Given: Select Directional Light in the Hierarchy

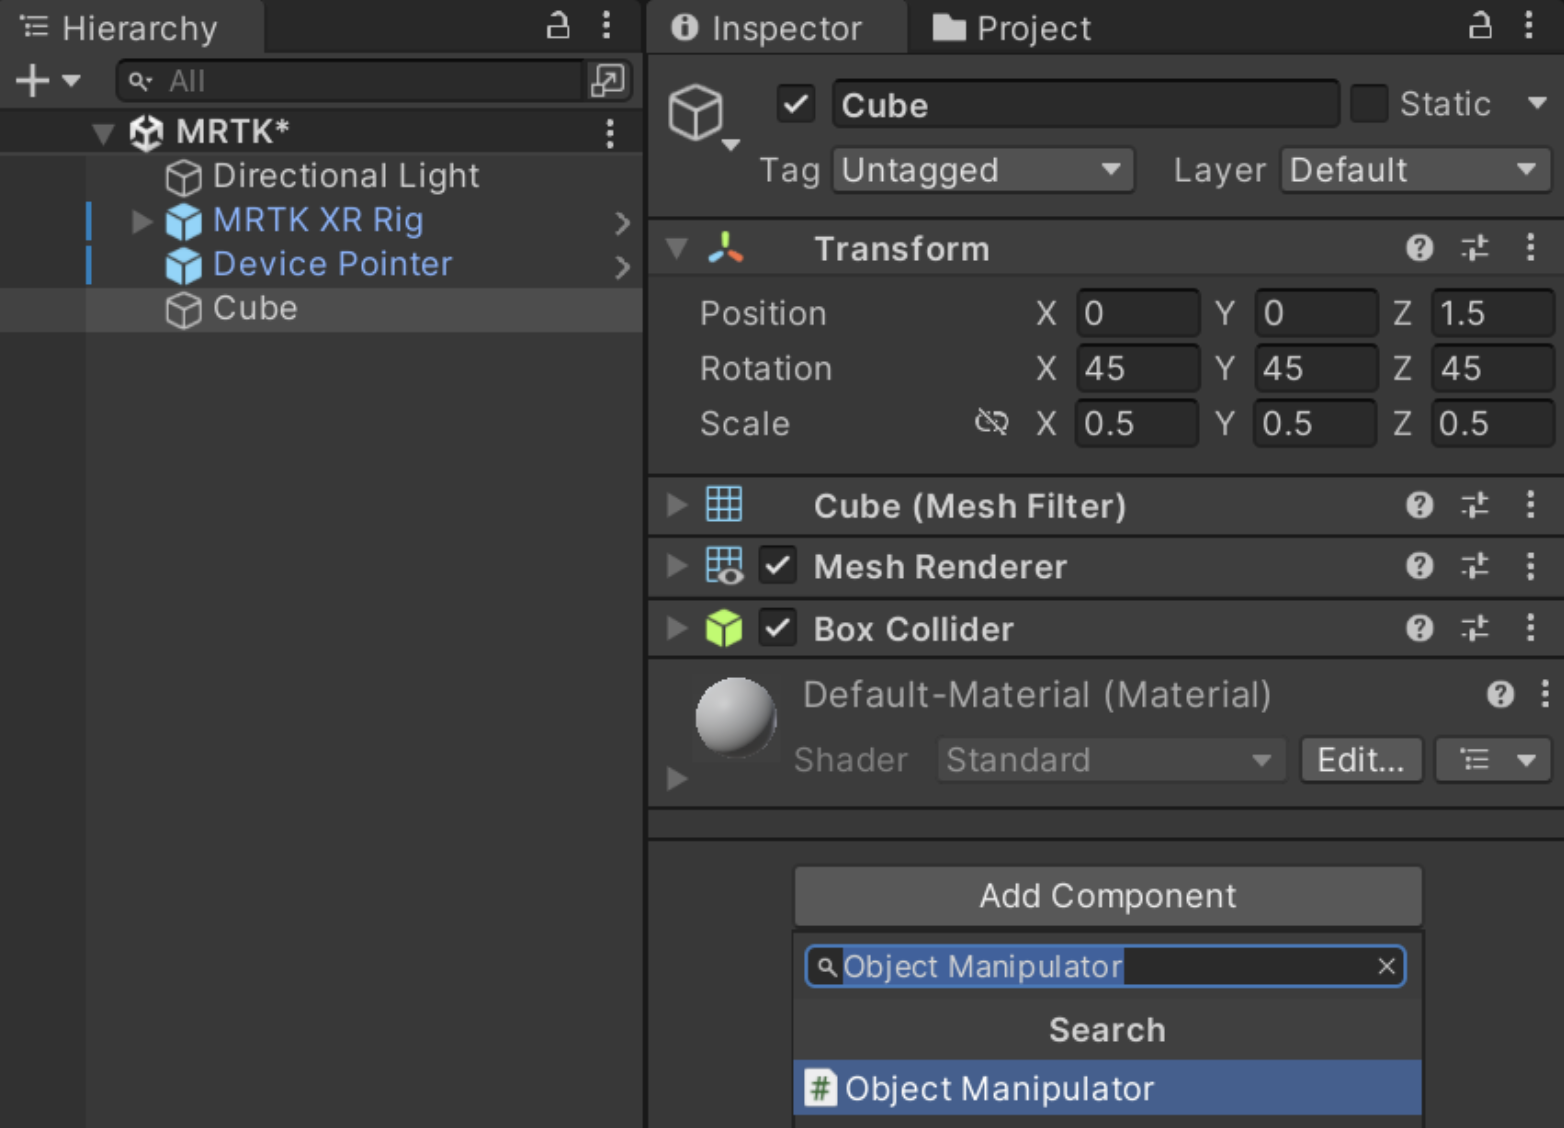Looking at the screenshot, I should click(346, 176).
